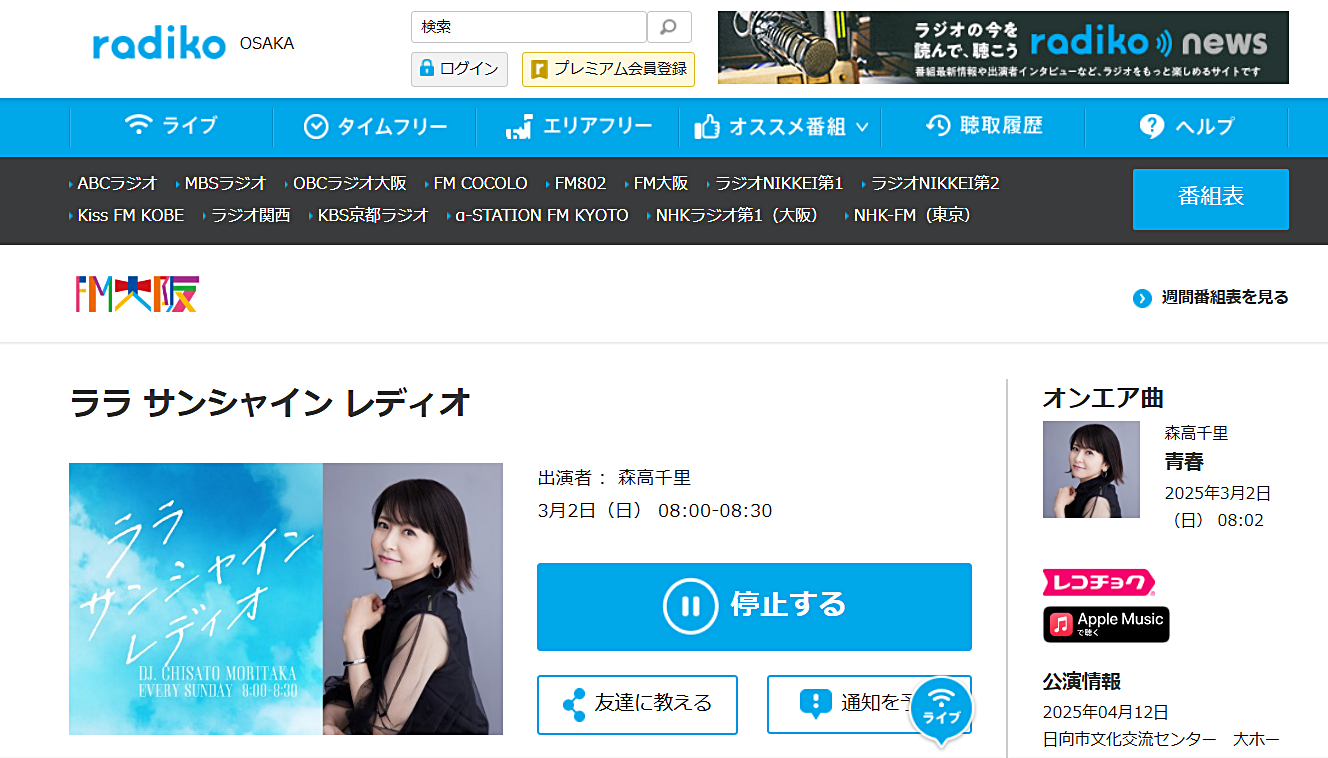Click the オンエア曲 heading

[1103, 397]
